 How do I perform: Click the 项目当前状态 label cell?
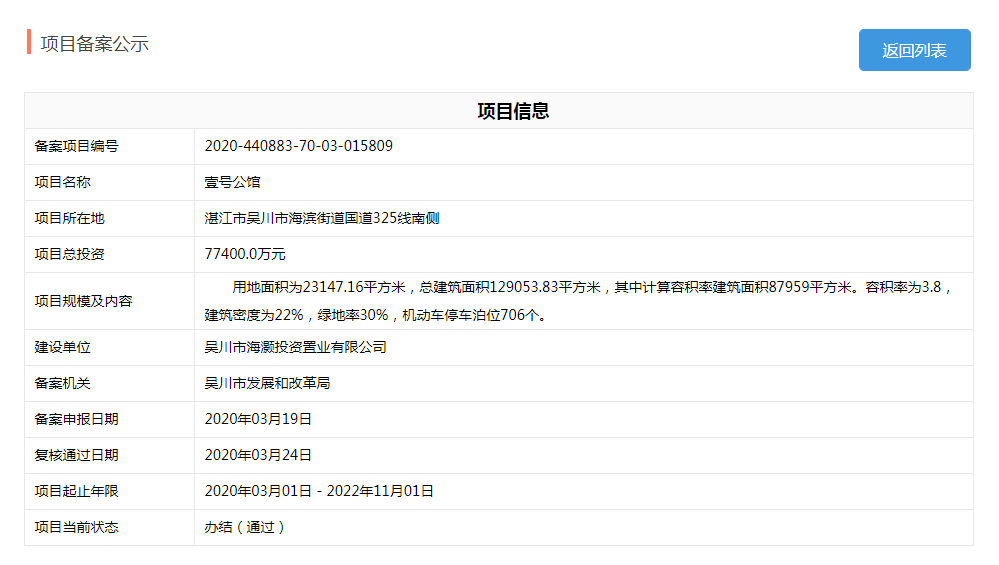tap(110, 527)
